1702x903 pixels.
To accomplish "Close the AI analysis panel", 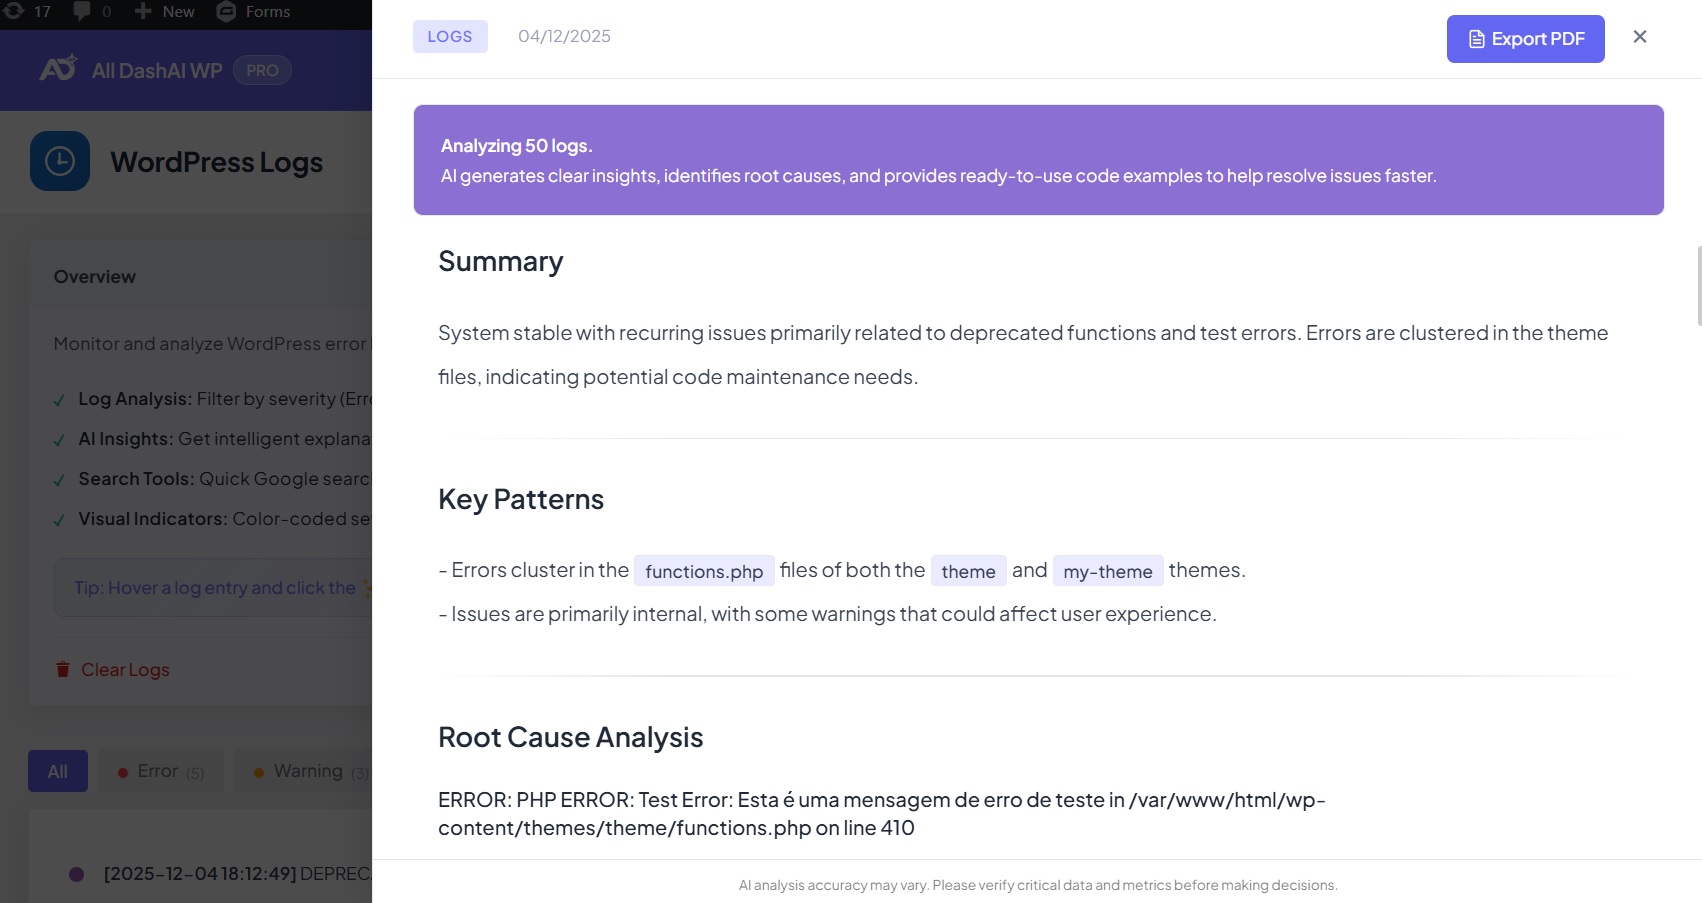I will click(x=1639, y=37).
